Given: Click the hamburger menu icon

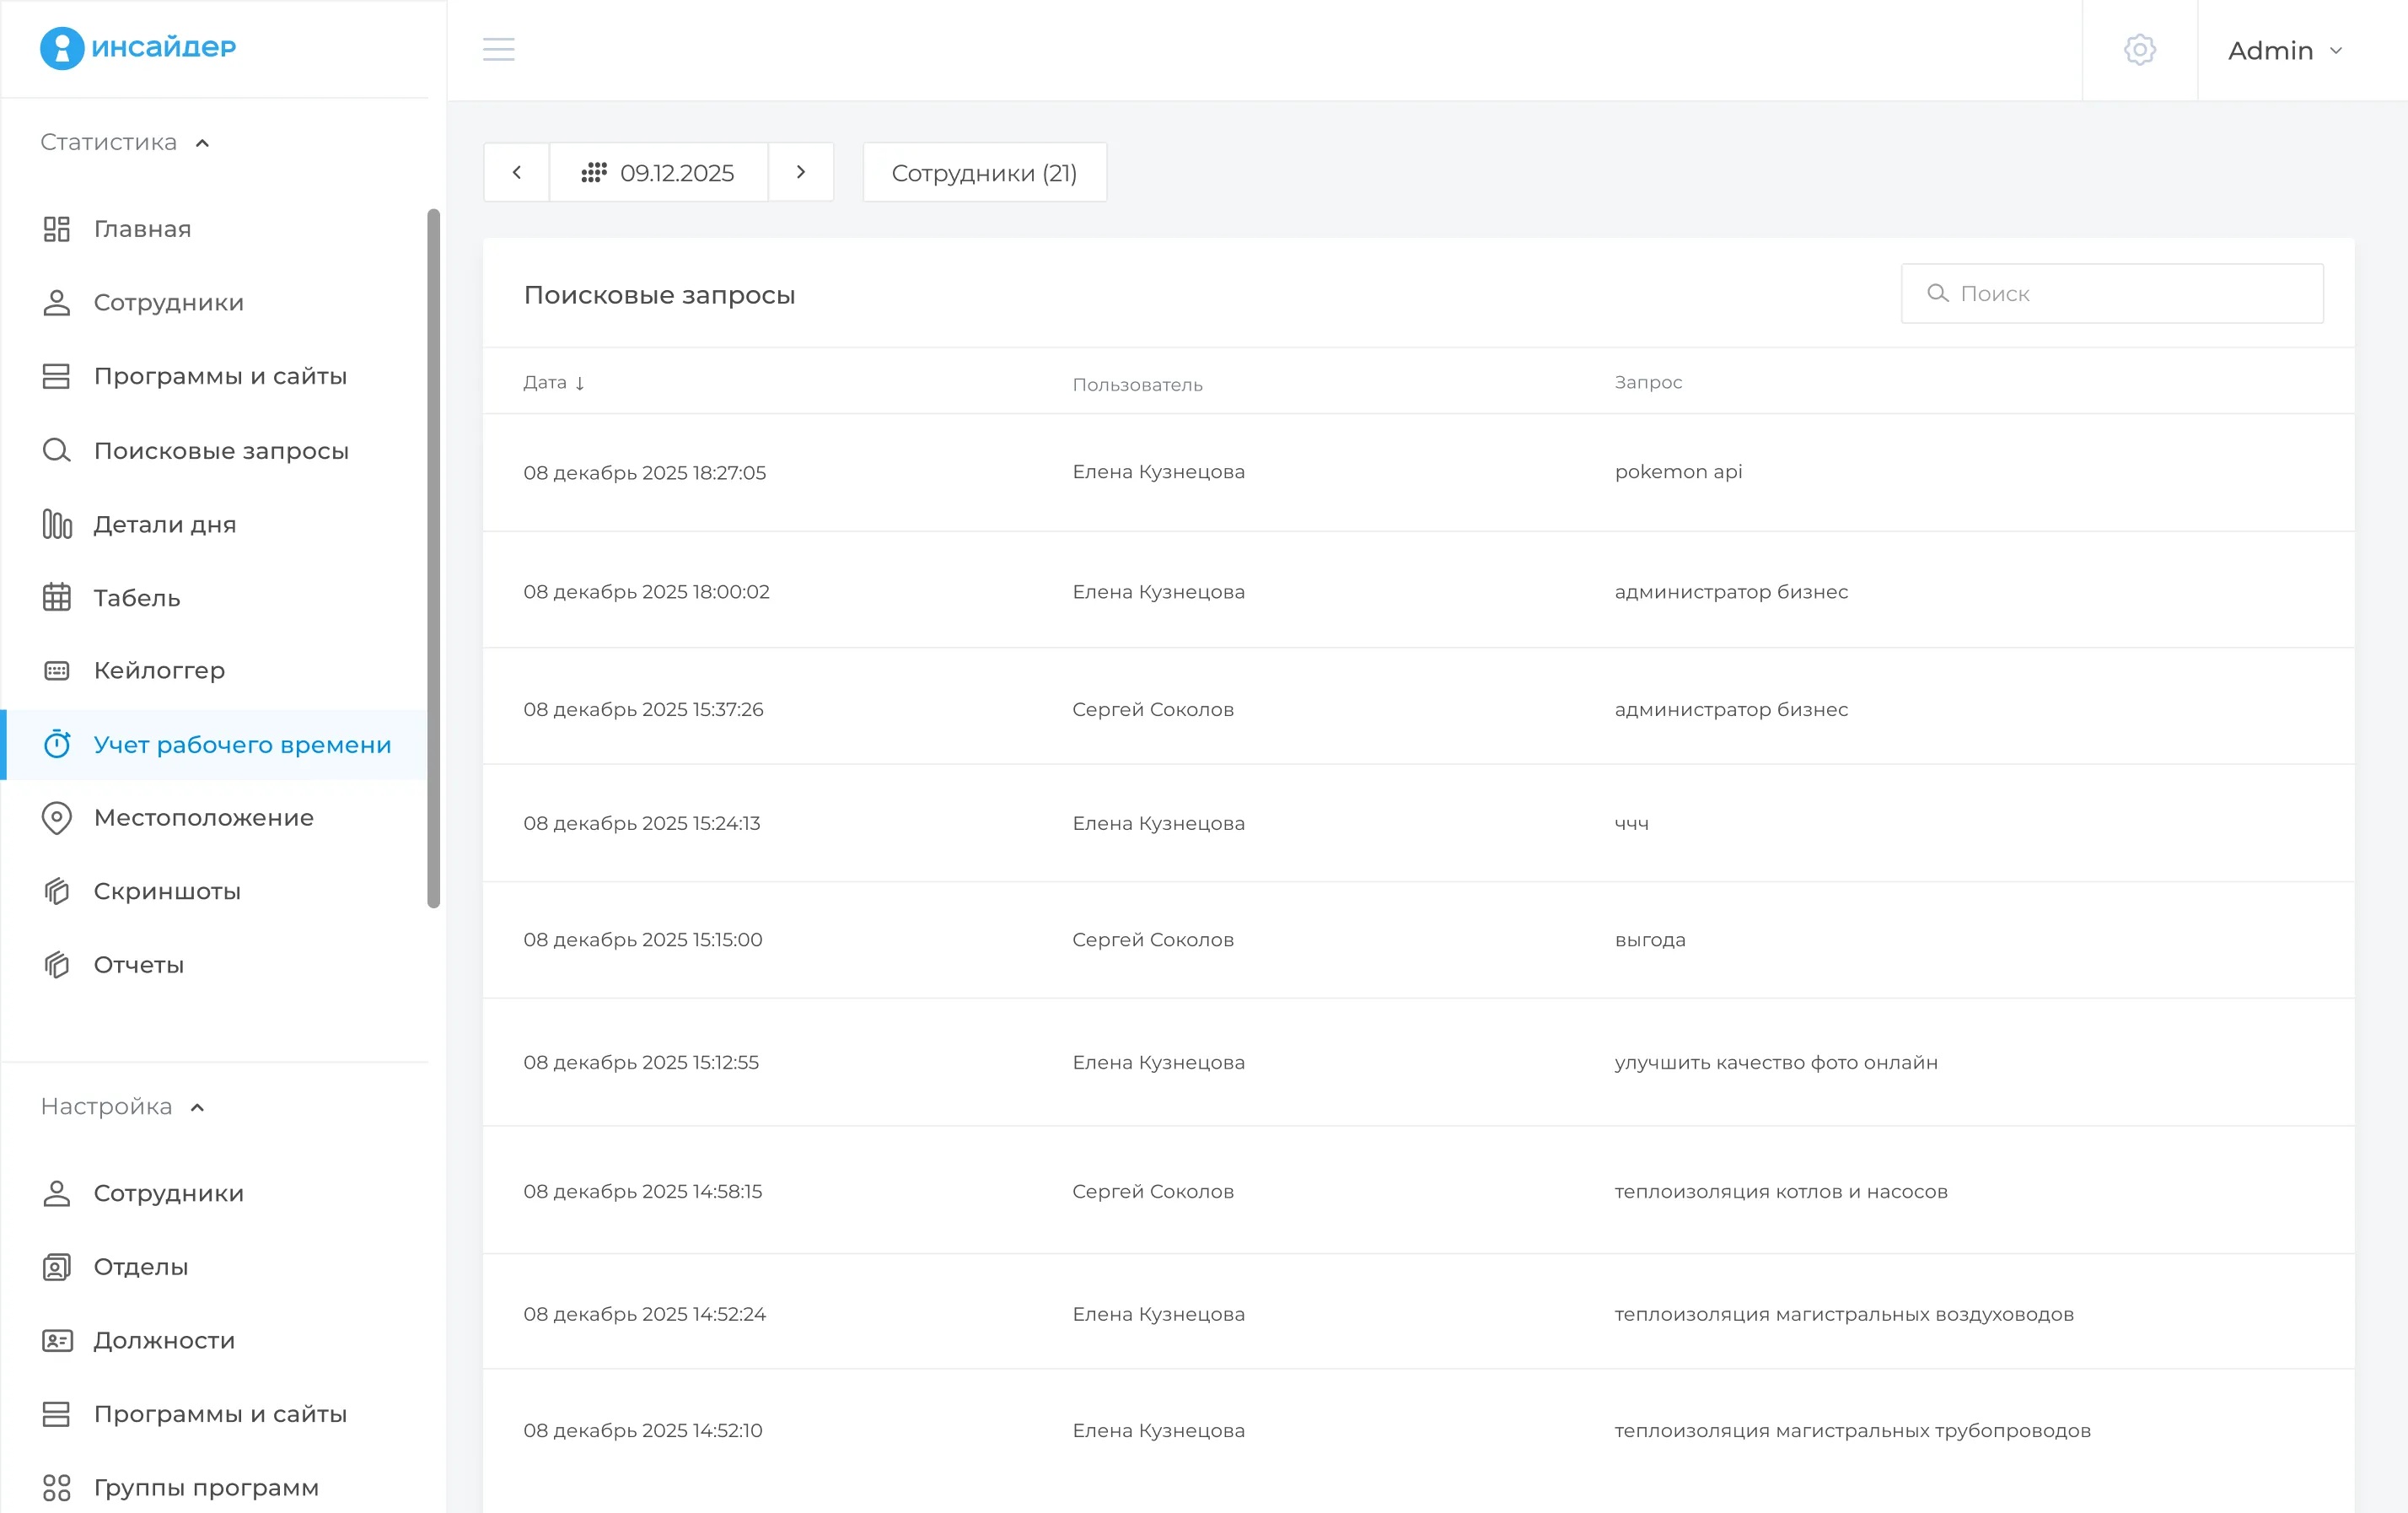Looking at the screenshot, I should pos(498,49).
